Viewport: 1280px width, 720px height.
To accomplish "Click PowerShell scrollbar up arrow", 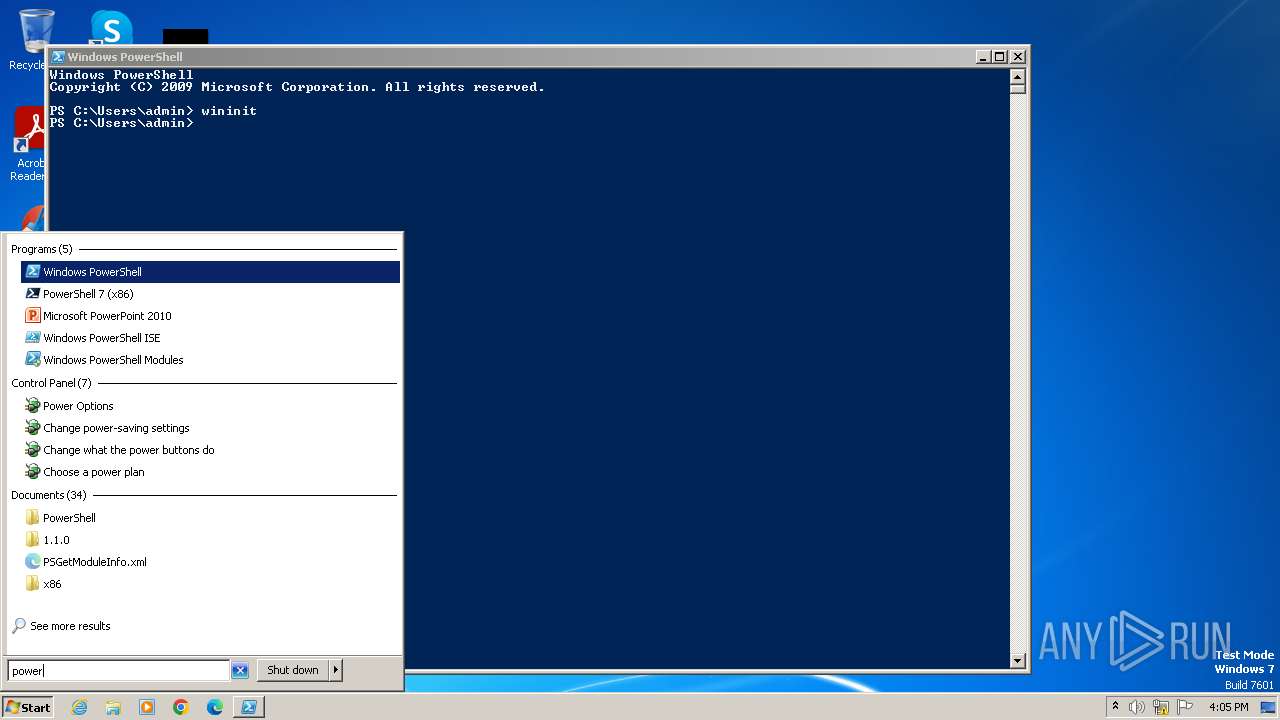I will click(1018, 76).
